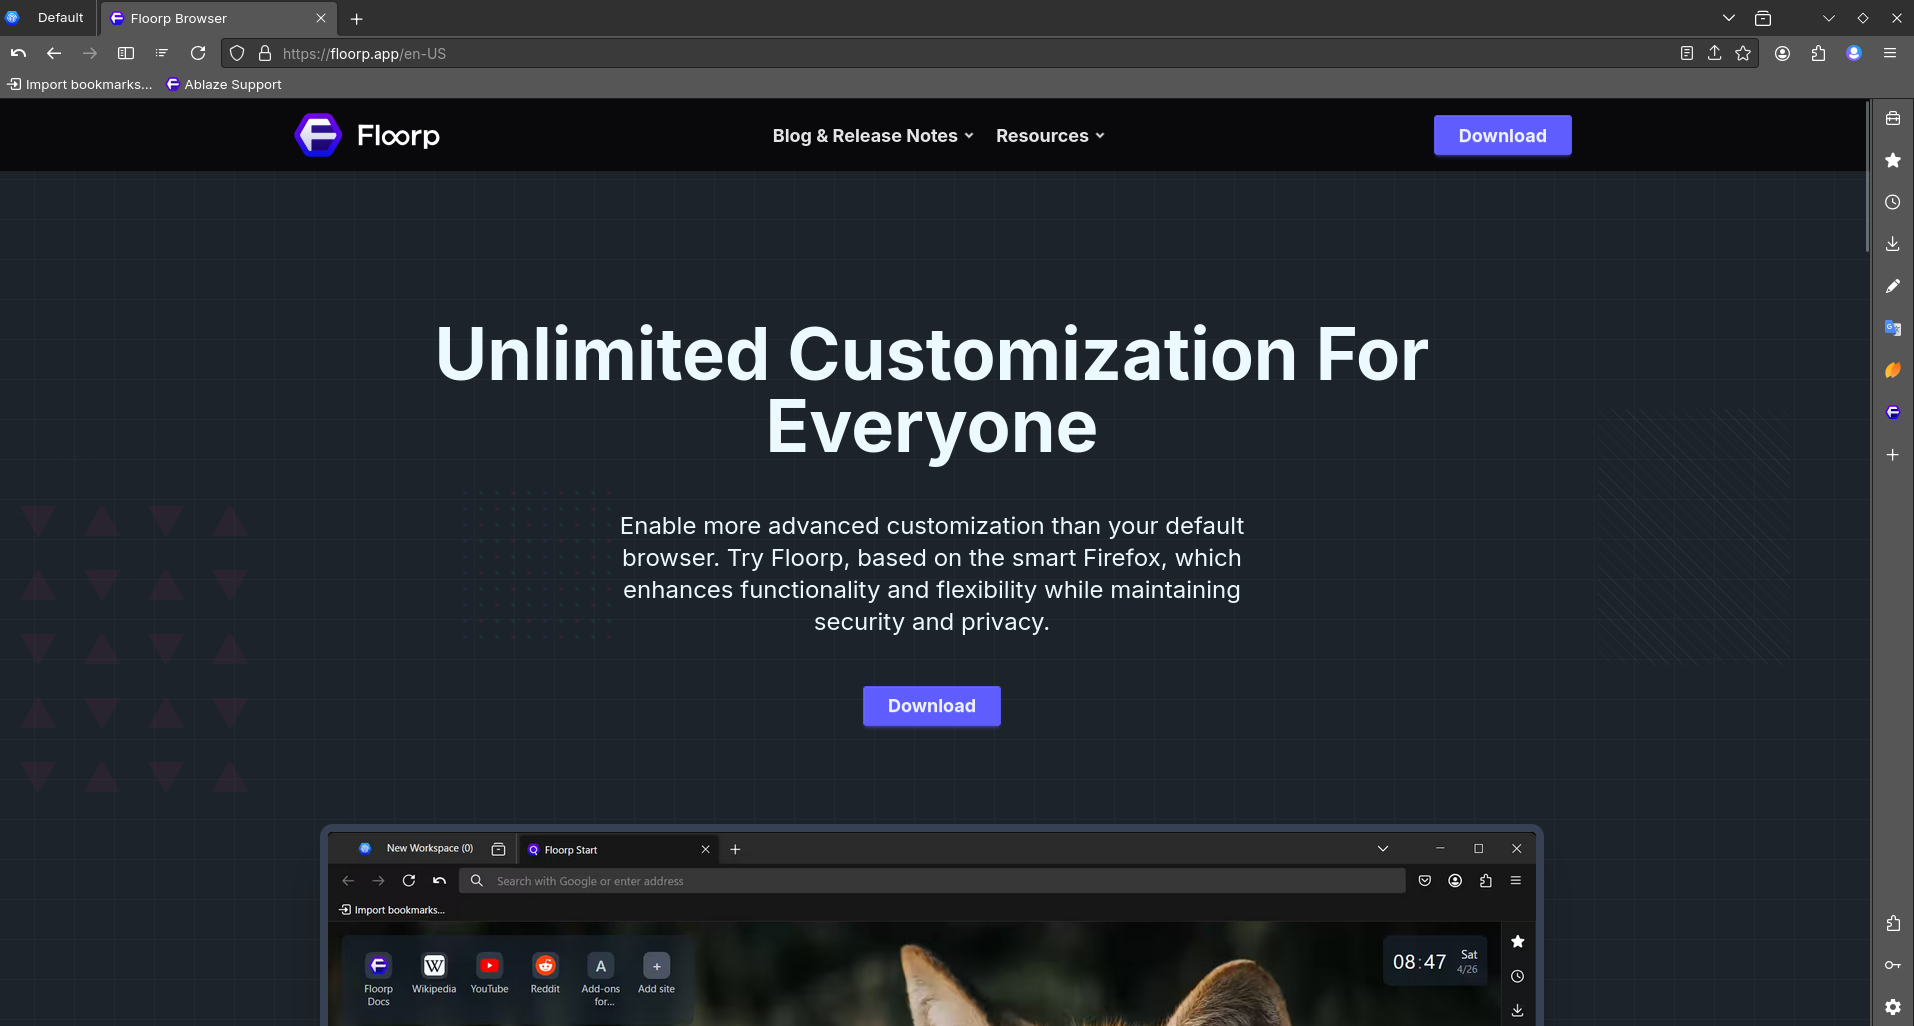Expand the Resources dropdown menu
Viewport: 1914px width, 1026px height.
tap(1050, 136)
